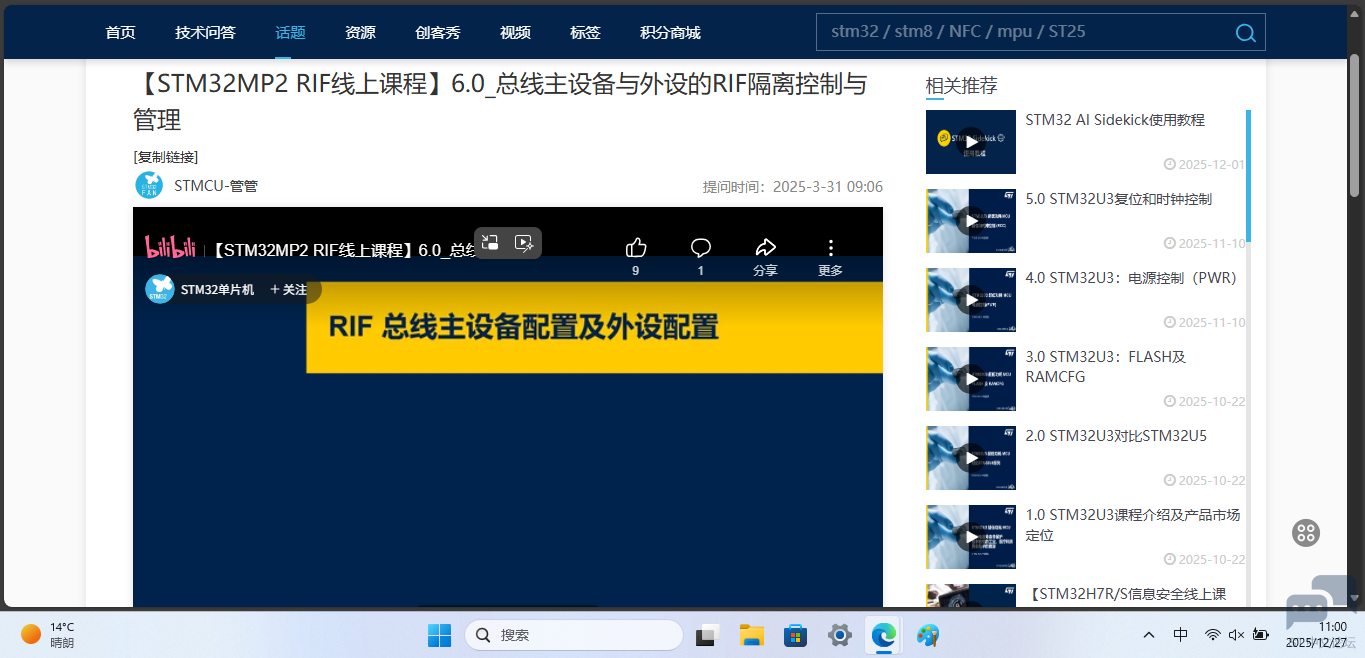Open the 标签 nav item
Image resolution: width=1365 pixels, height=658 pixels.
point(585,33)
